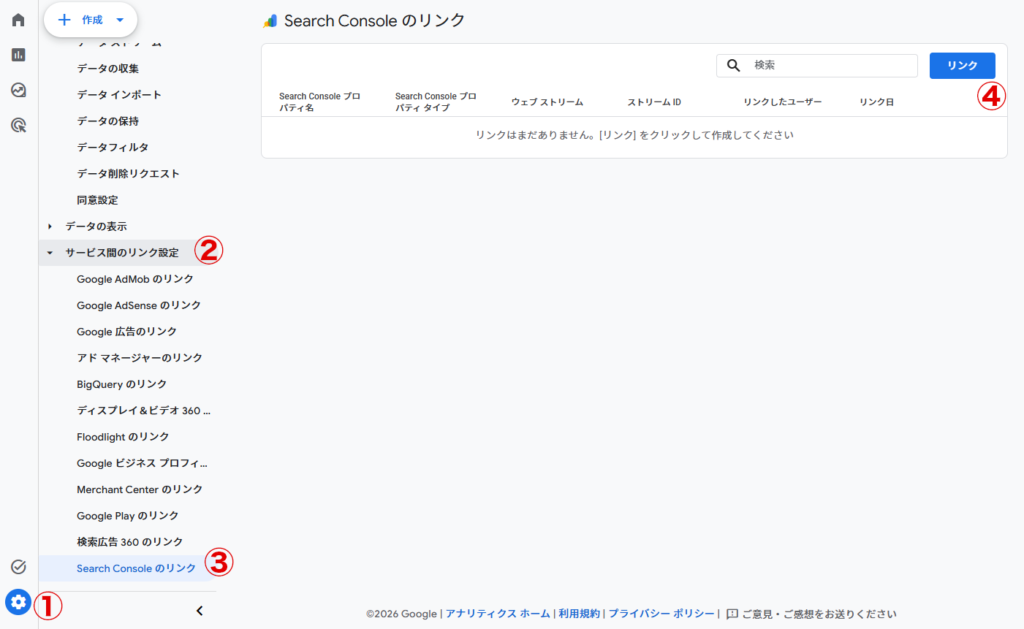This screenshot has width=1024, height=629.
Task: Click the plus icon in 作成 button
Action: click(x=64, y=20)
